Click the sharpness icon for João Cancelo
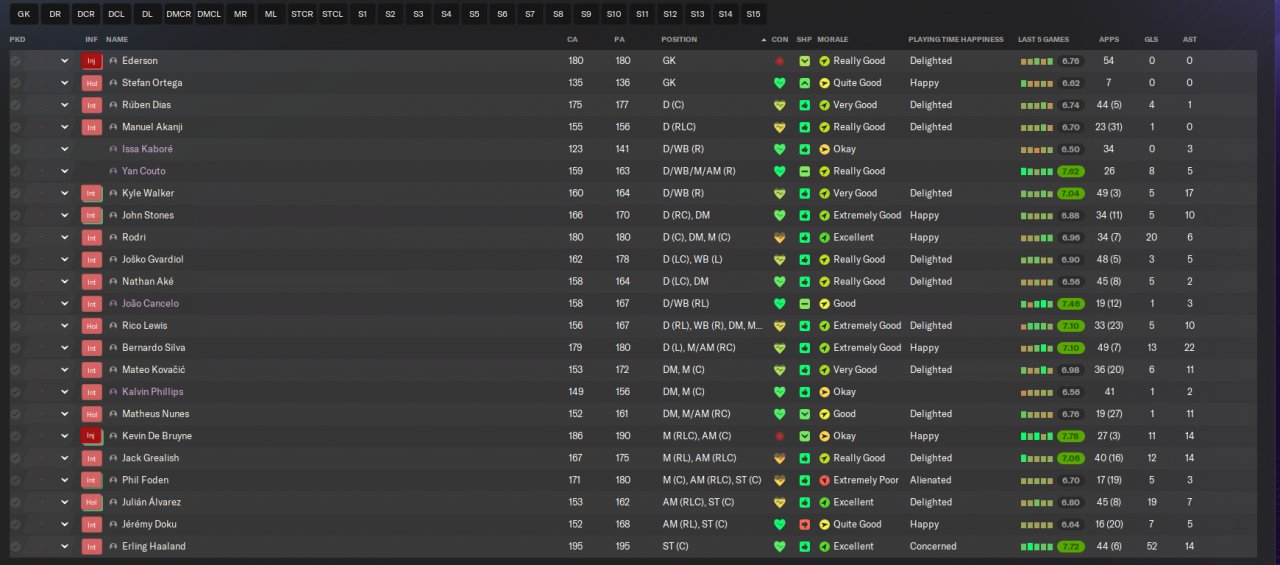The width and height of the screenshot is (1280, 565). click(804, 303)
